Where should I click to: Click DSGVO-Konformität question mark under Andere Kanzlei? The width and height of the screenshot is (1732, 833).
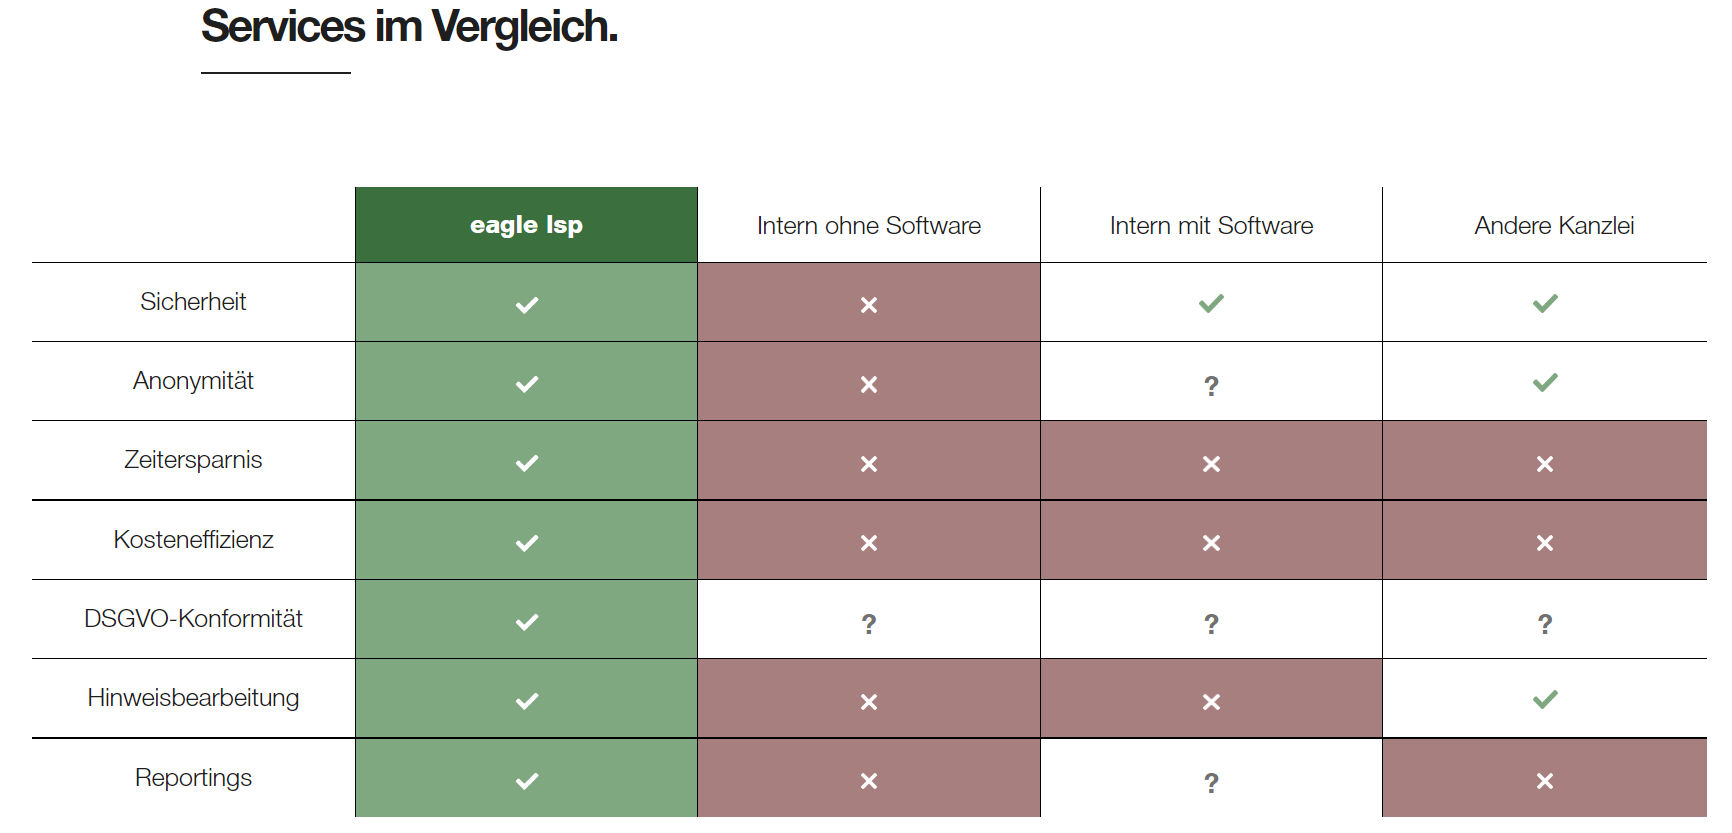(x=1545, y=624)
